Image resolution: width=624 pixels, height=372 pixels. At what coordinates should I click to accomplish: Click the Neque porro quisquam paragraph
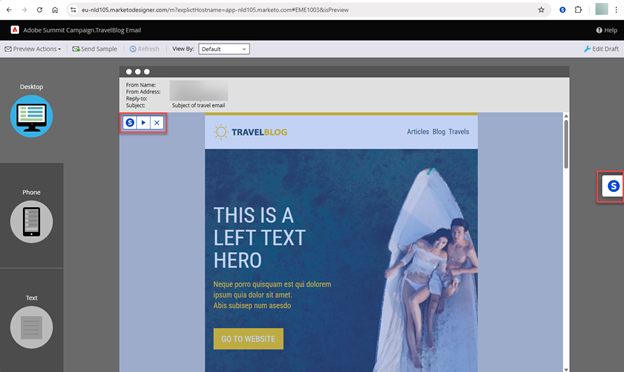(272, 295)
